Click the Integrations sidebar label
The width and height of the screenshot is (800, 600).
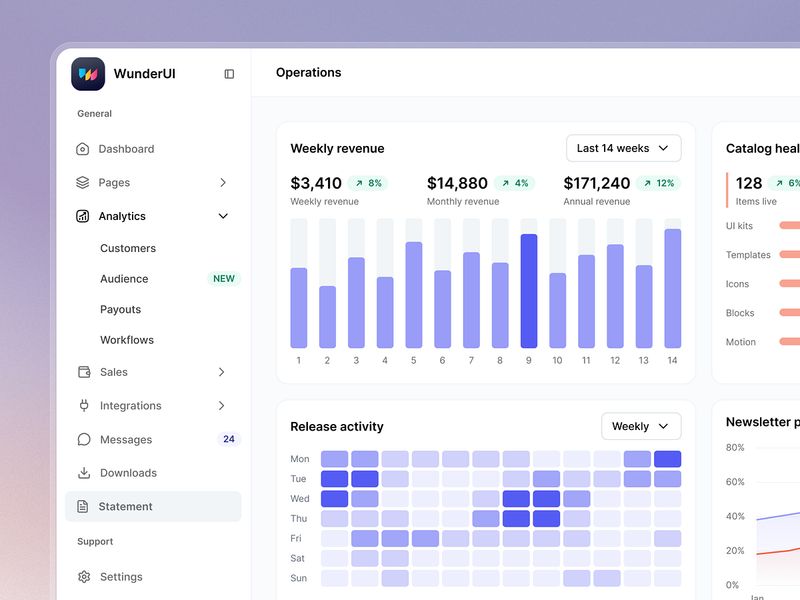pyautogui.click(x=131, y=406)
